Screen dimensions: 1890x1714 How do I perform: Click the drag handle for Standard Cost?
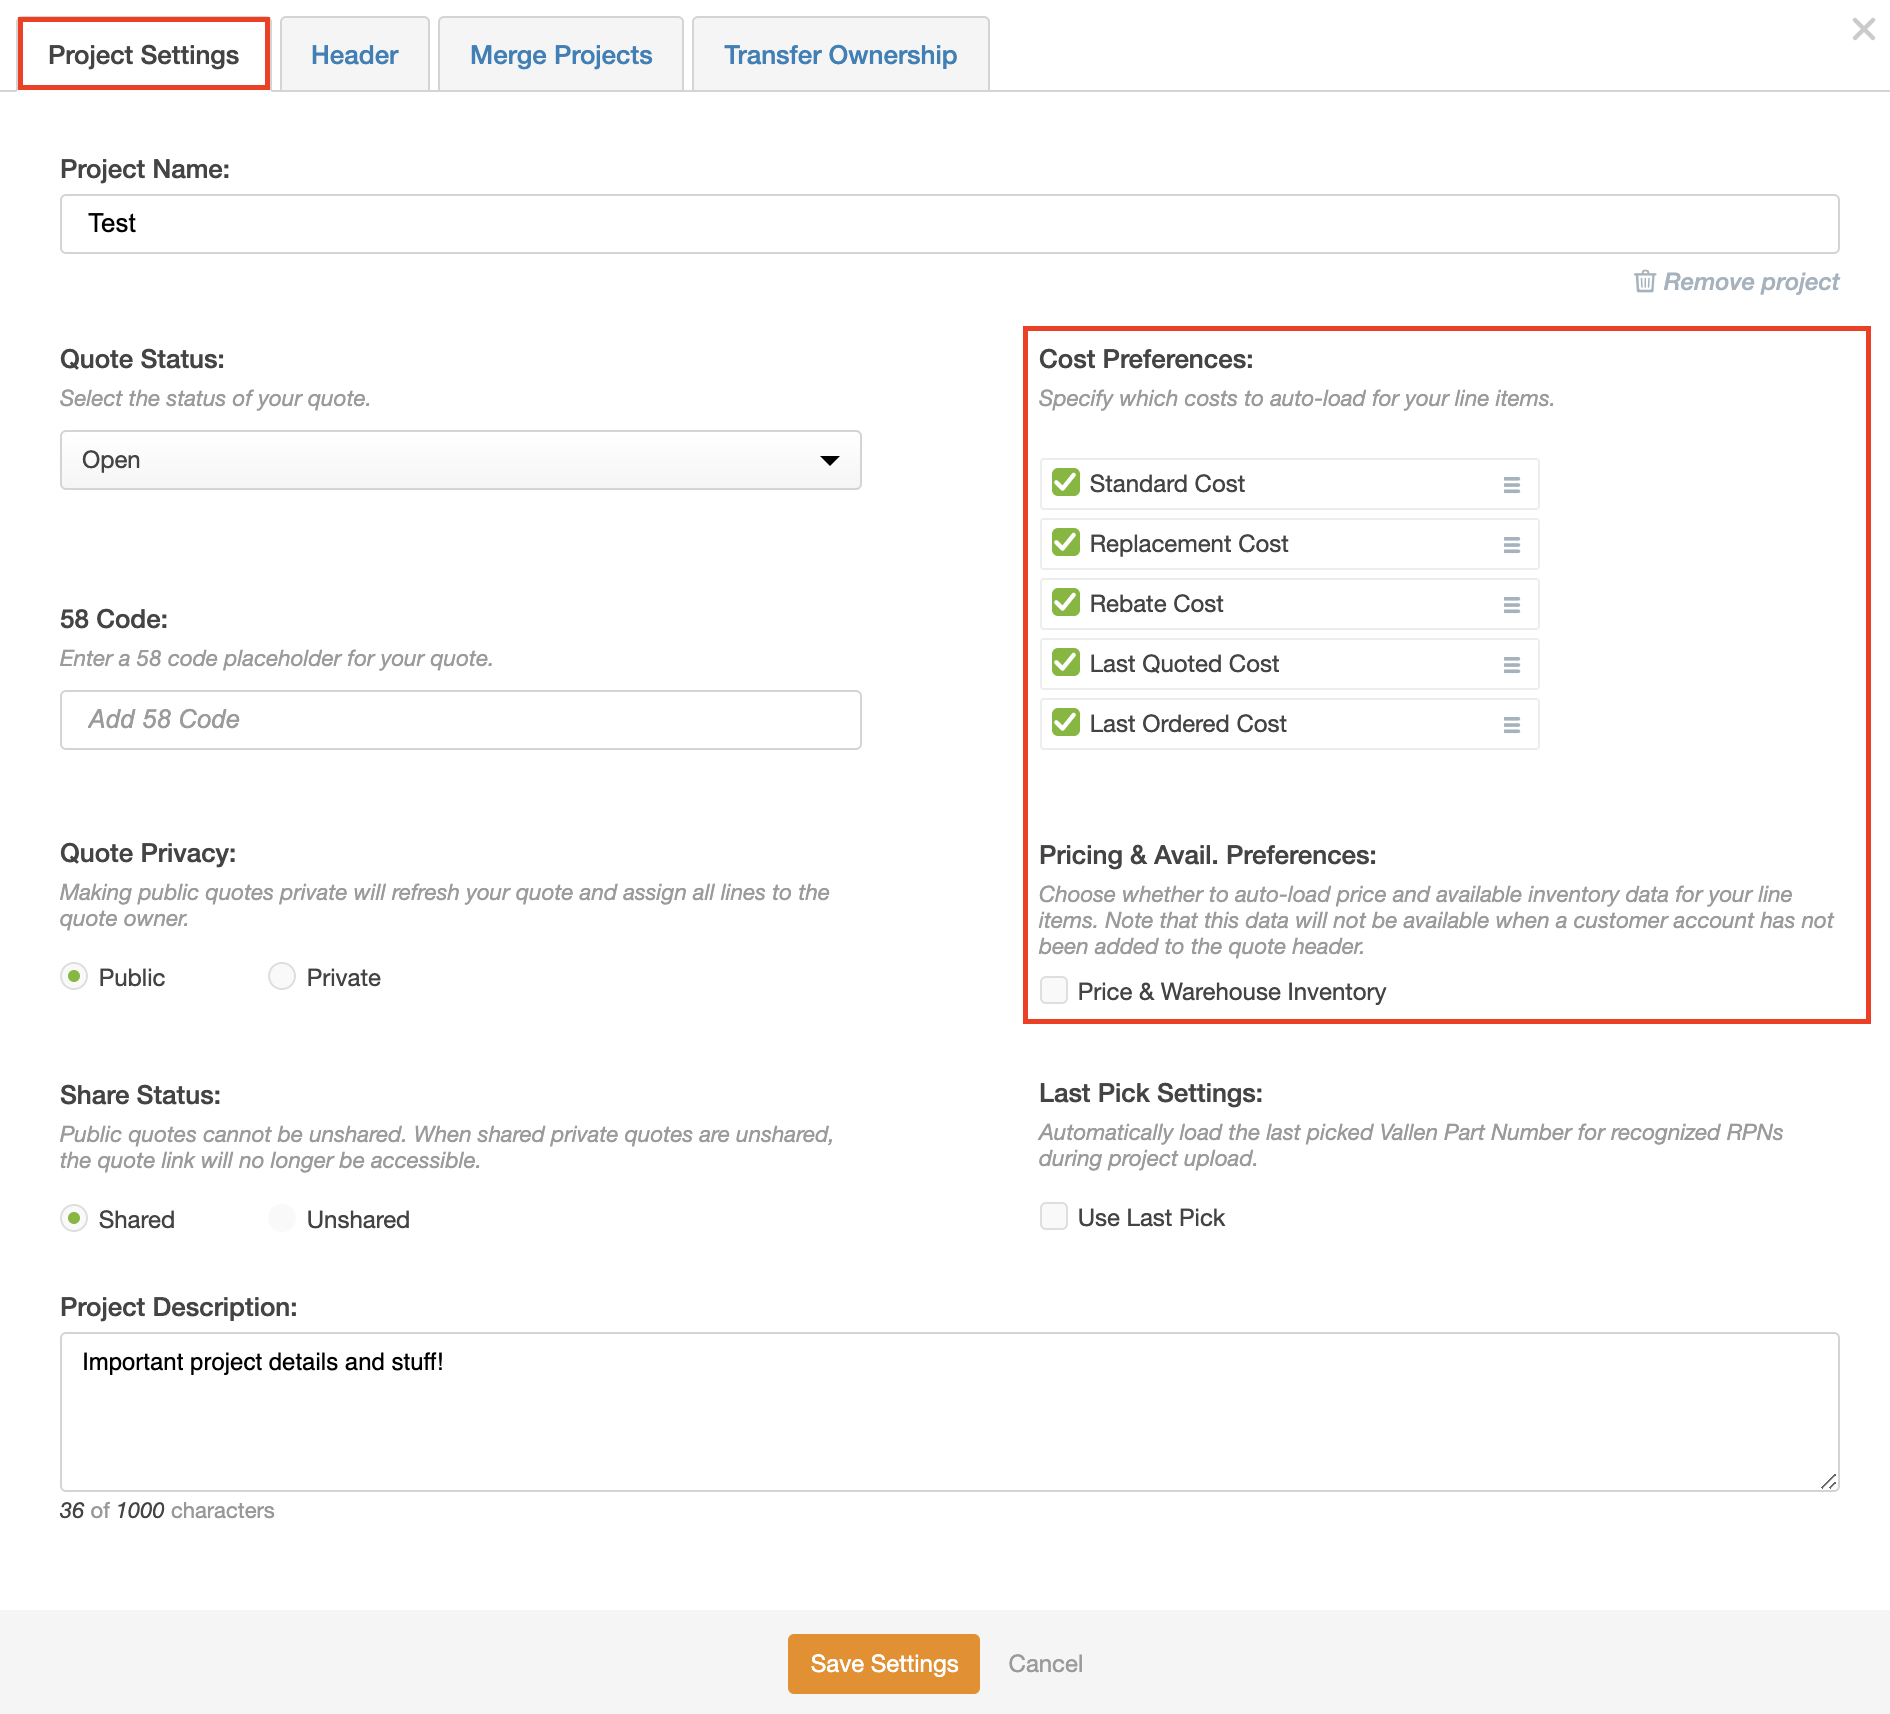point(1511,485)
